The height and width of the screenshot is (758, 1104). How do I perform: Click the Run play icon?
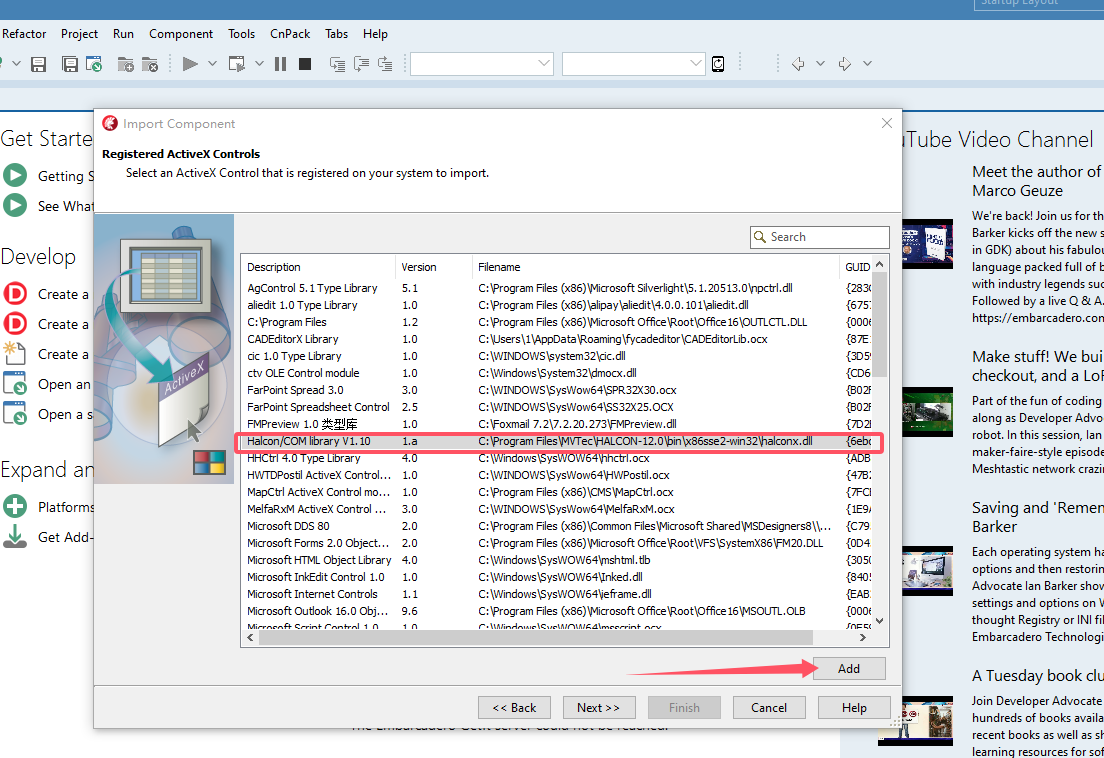[x=190, y=64]
